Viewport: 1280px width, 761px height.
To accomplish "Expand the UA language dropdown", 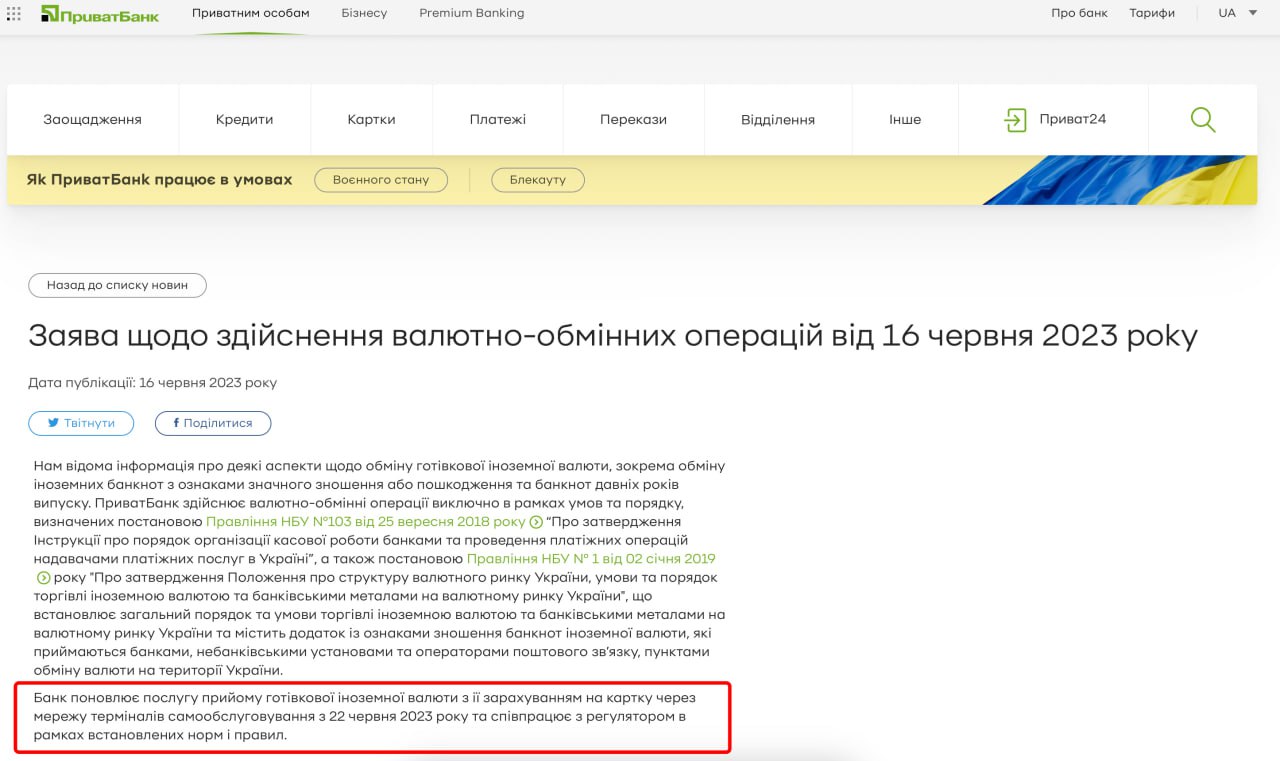I will [x=1252, y=13].
